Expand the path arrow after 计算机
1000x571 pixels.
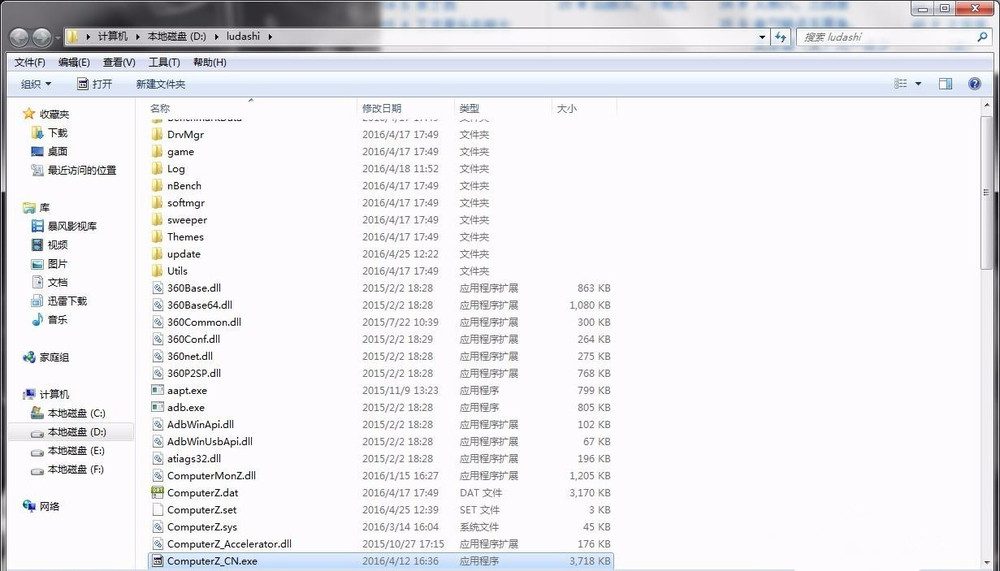click(138, 37)
